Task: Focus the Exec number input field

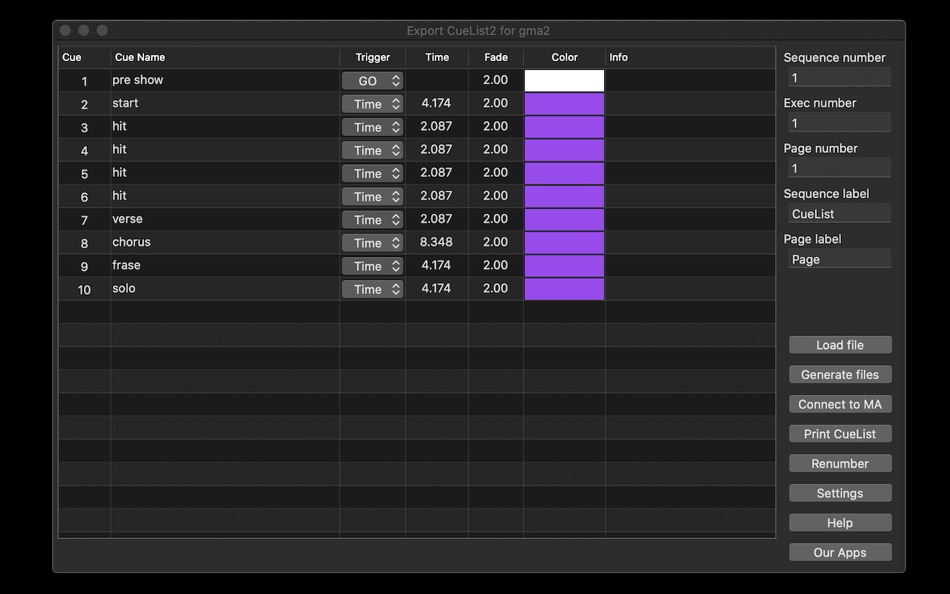Action: pos(839,123)
